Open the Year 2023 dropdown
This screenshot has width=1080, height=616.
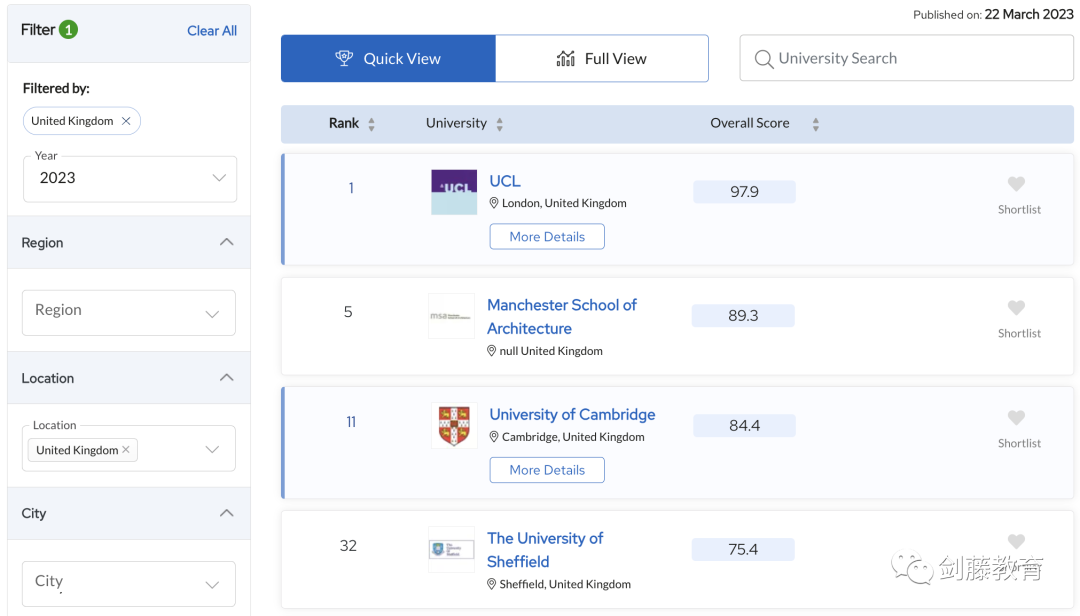[129, 178]
